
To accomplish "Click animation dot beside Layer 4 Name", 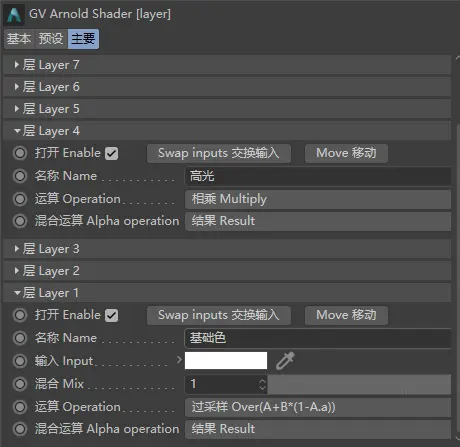I will (x=20, y=176).
